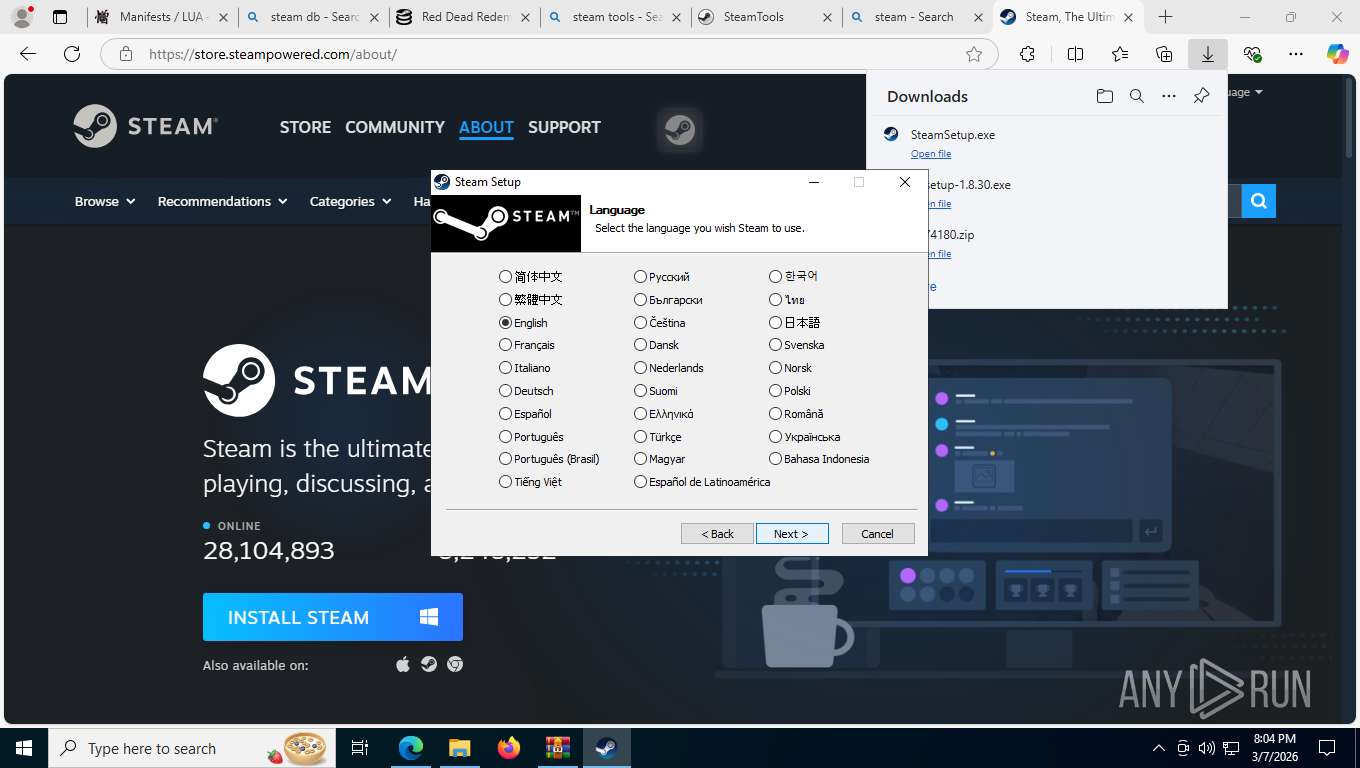The image size is (1360, 768).
Task: Open Copilot icon in Edge toolbar
Action: (1337, 55)
